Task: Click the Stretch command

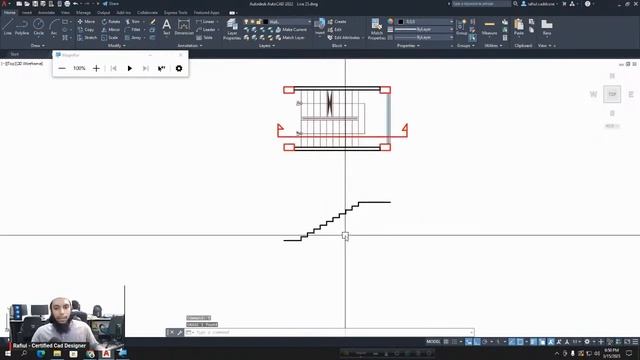Action: point(87,38)
